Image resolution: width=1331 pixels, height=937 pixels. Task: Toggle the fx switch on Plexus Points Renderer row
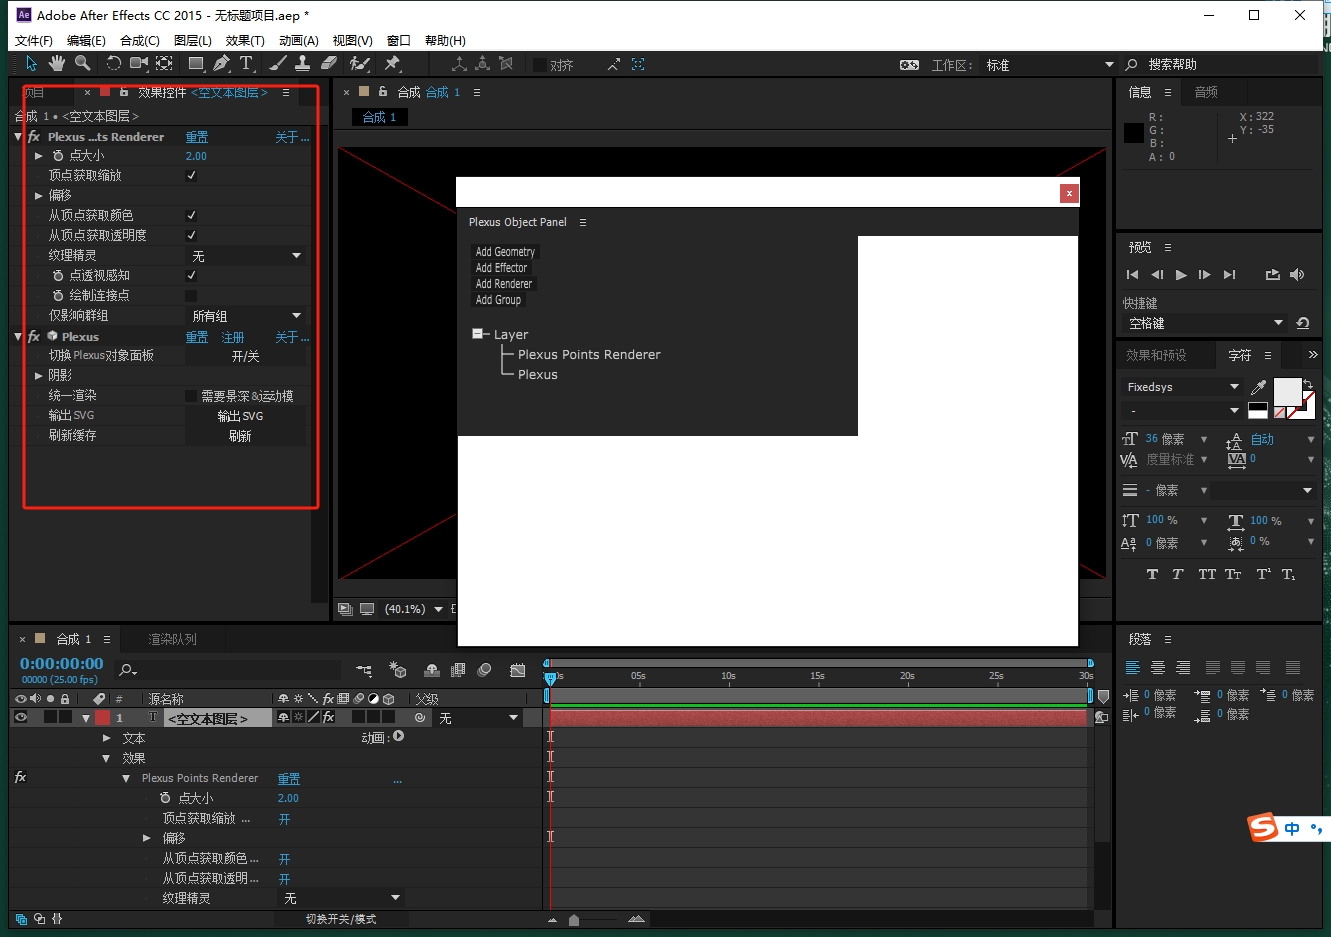click(20, 777)
